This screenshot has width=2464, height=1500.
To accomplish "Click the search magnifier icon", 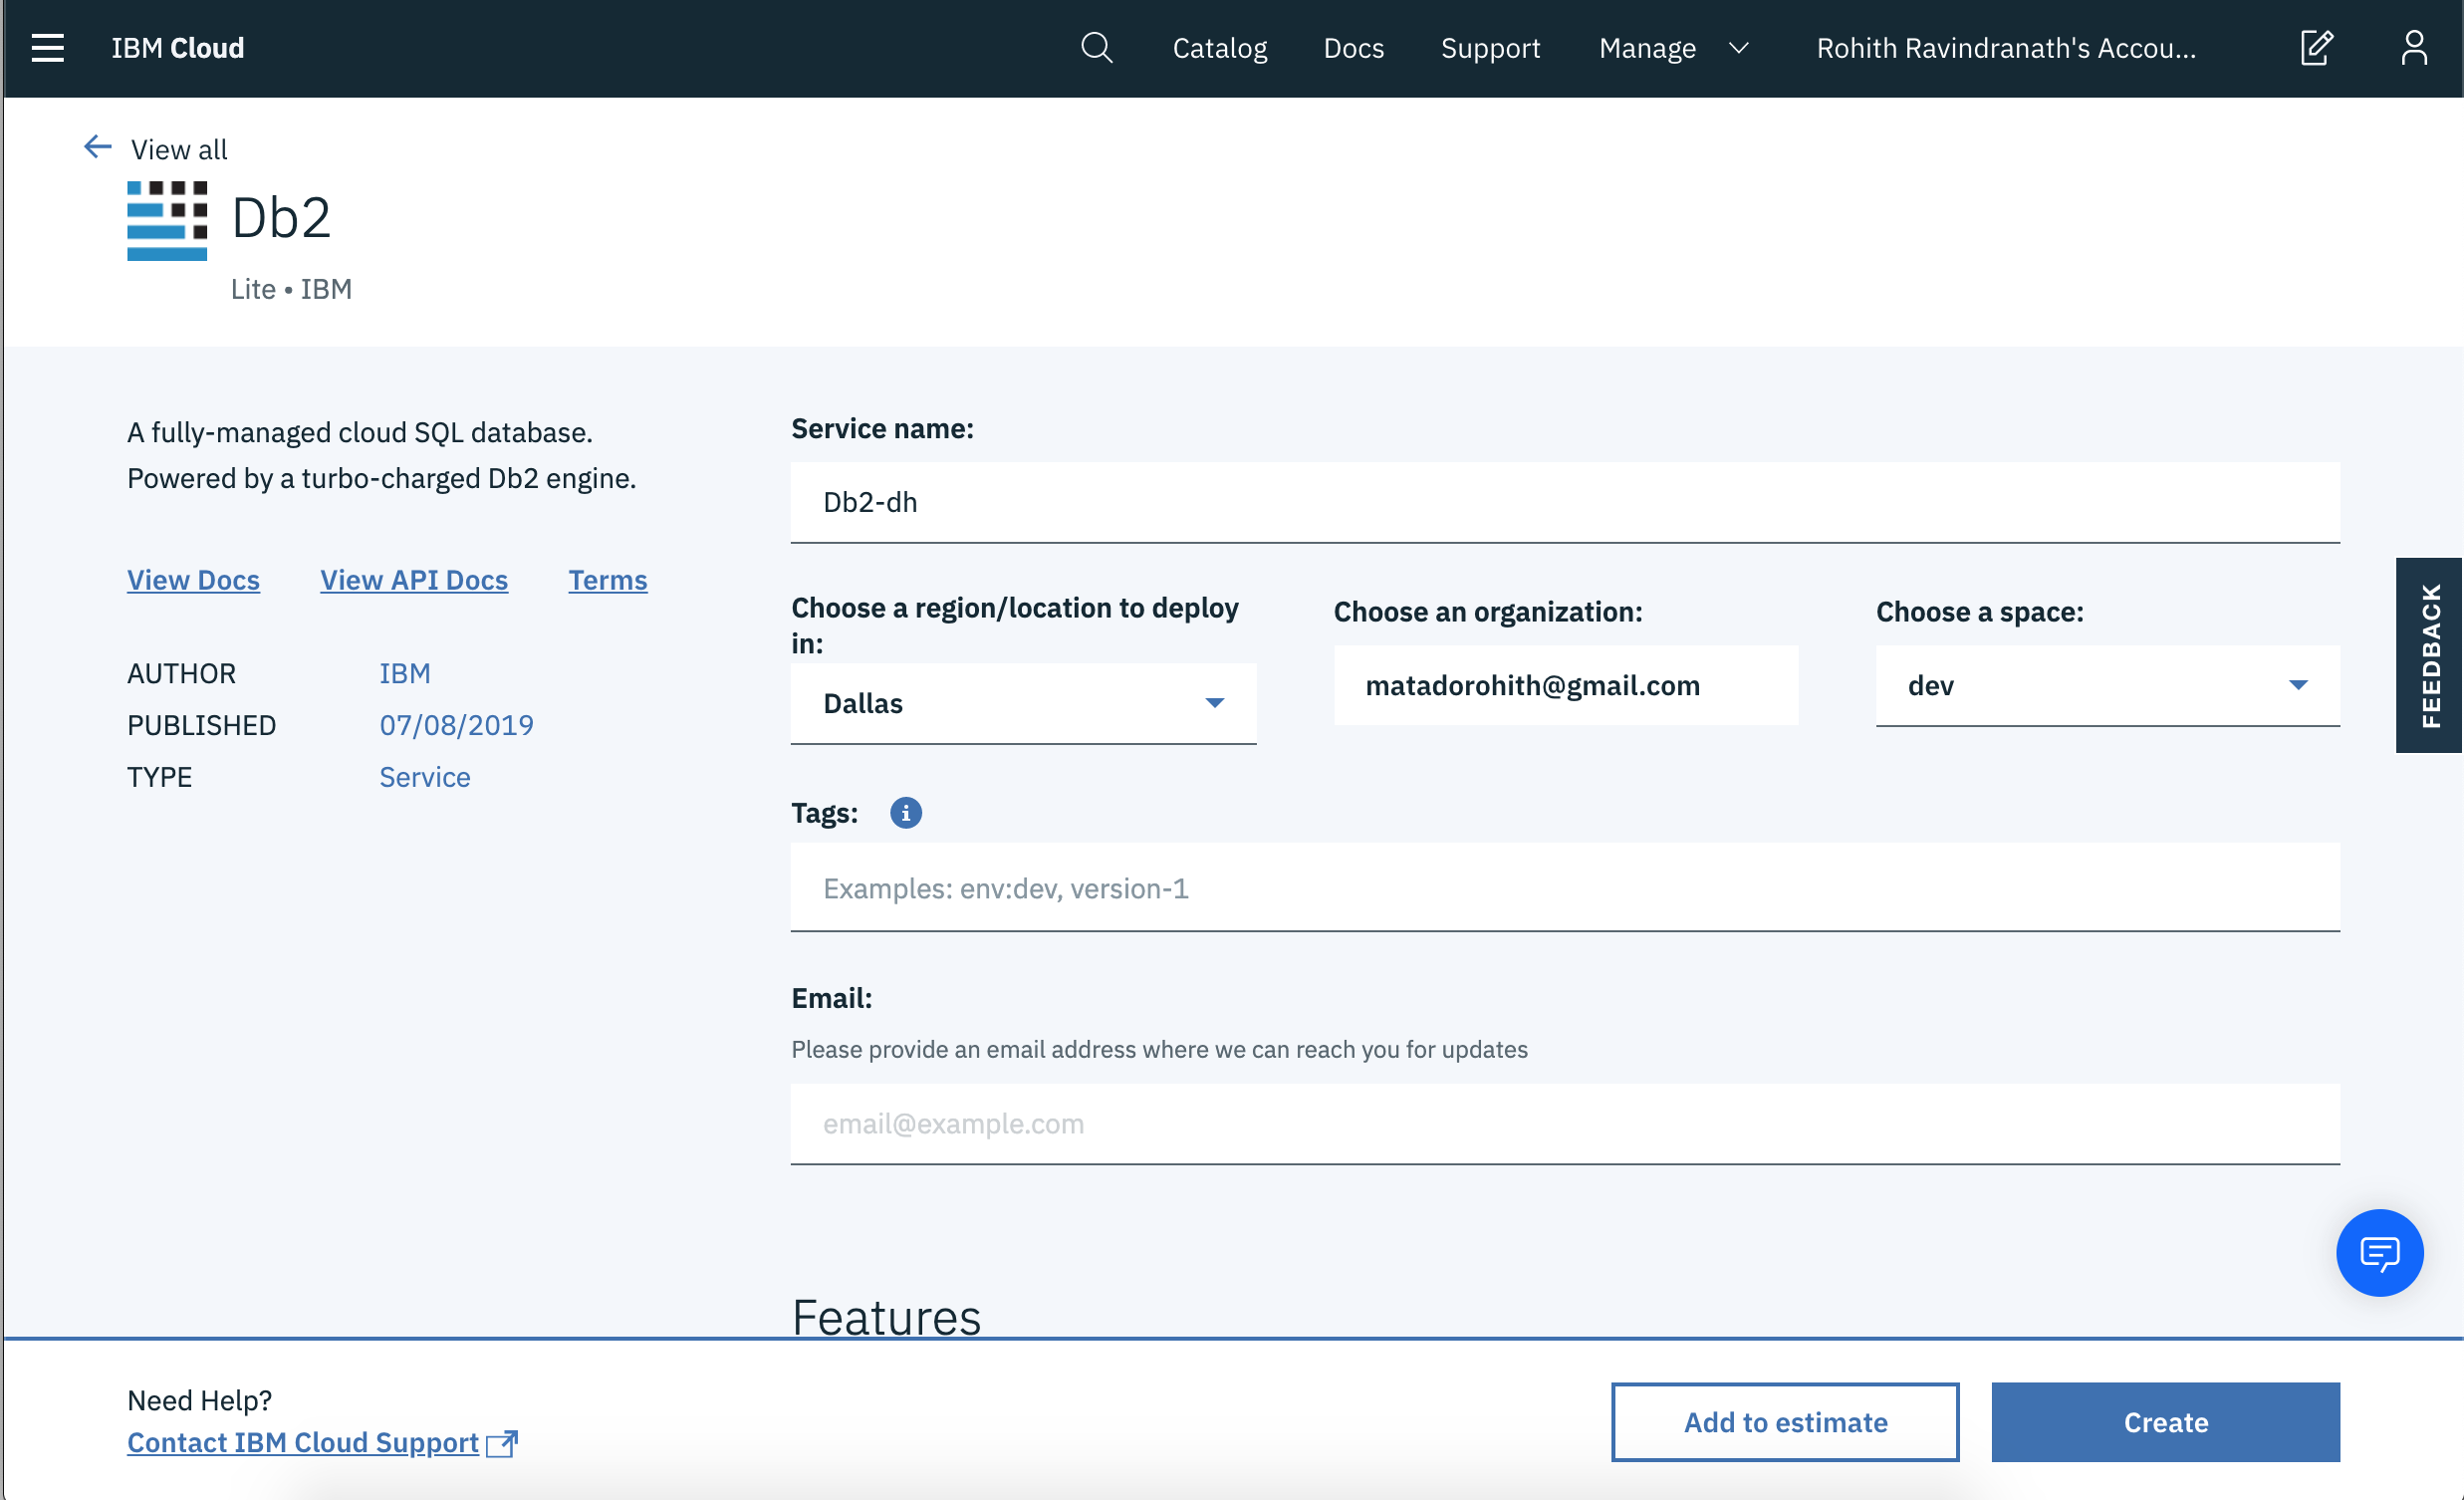I will 1096,48.
